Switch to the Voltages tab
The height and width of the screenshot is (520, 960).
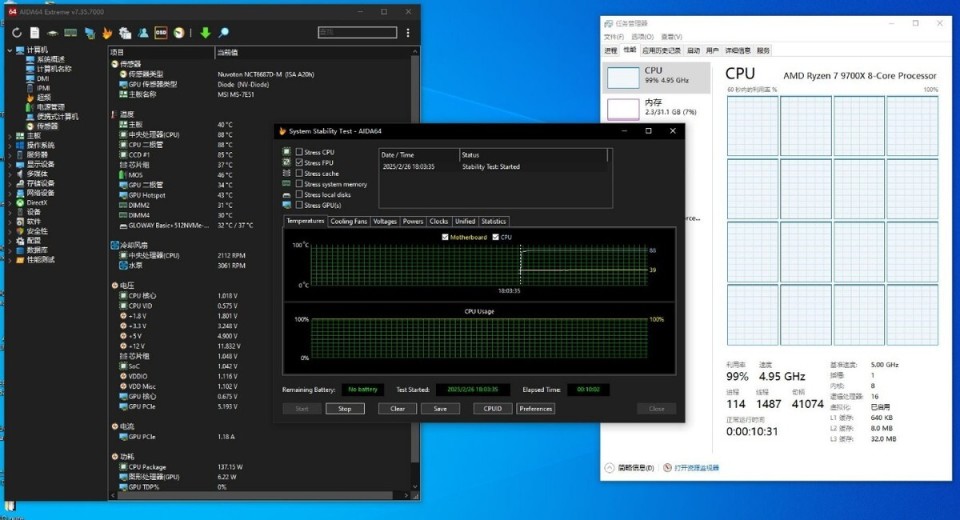tap(384, 222)
